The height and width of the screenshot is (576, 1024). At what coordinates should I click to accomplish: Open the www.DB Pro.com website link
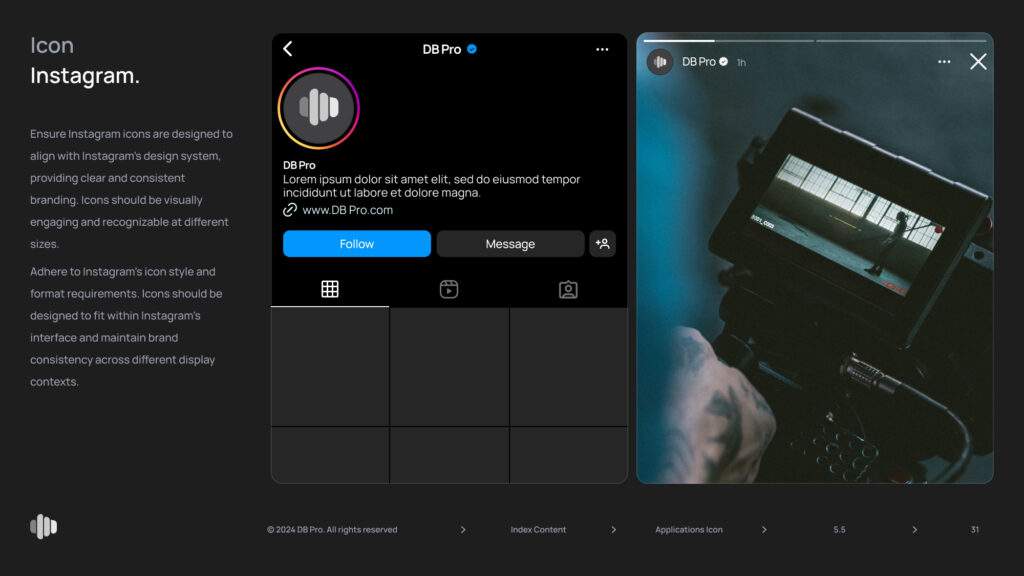(x=347, y=210)
